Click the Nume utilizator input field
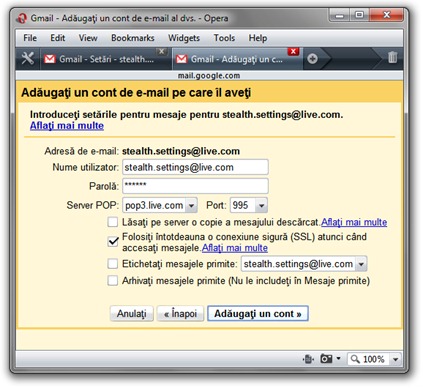 [195, 167]
